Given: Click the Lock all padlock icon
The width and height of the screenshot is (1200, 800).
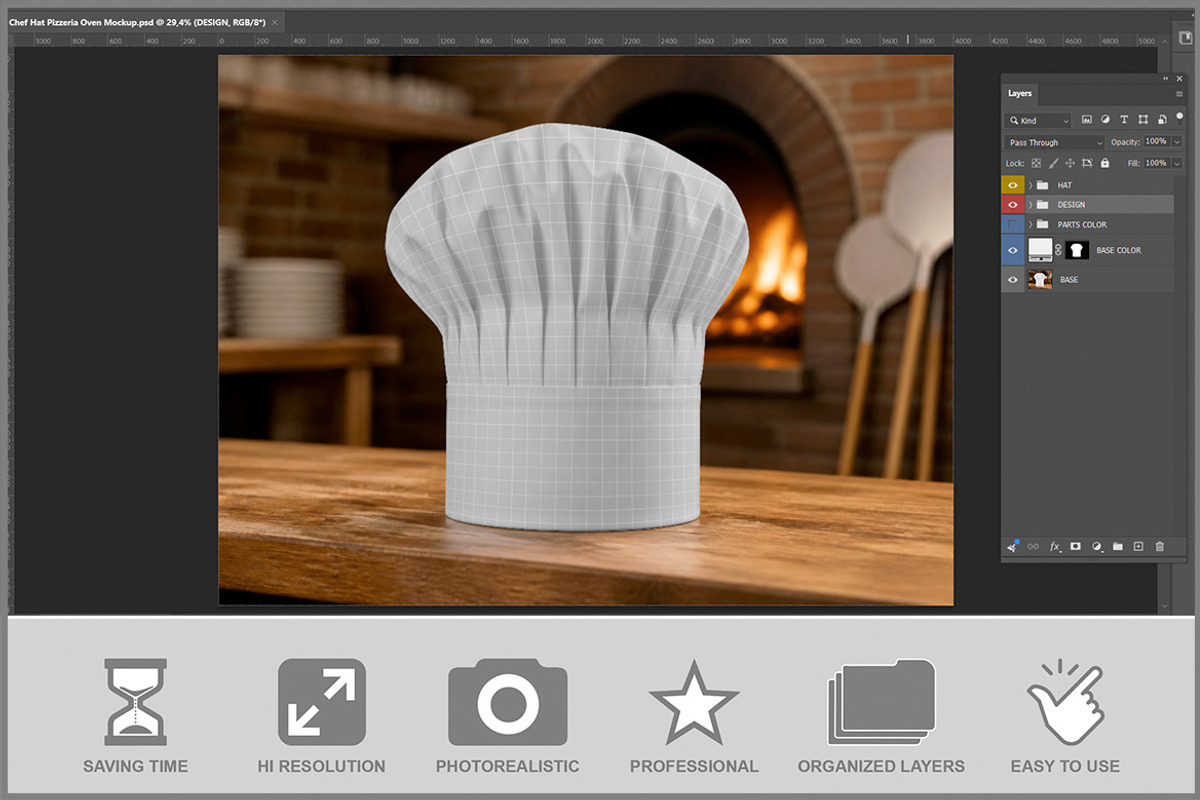Looking at the screenshot, I should [1105, 163].
